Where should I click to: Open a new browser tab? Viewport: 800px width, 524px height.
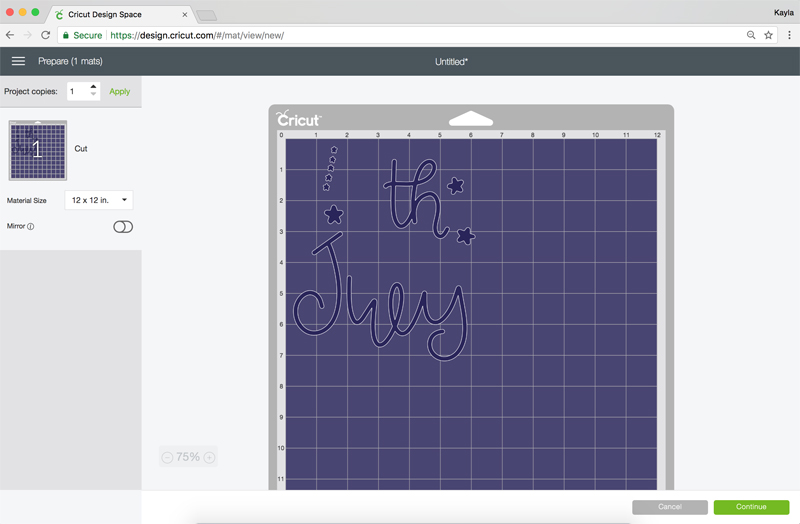[207, 15]
